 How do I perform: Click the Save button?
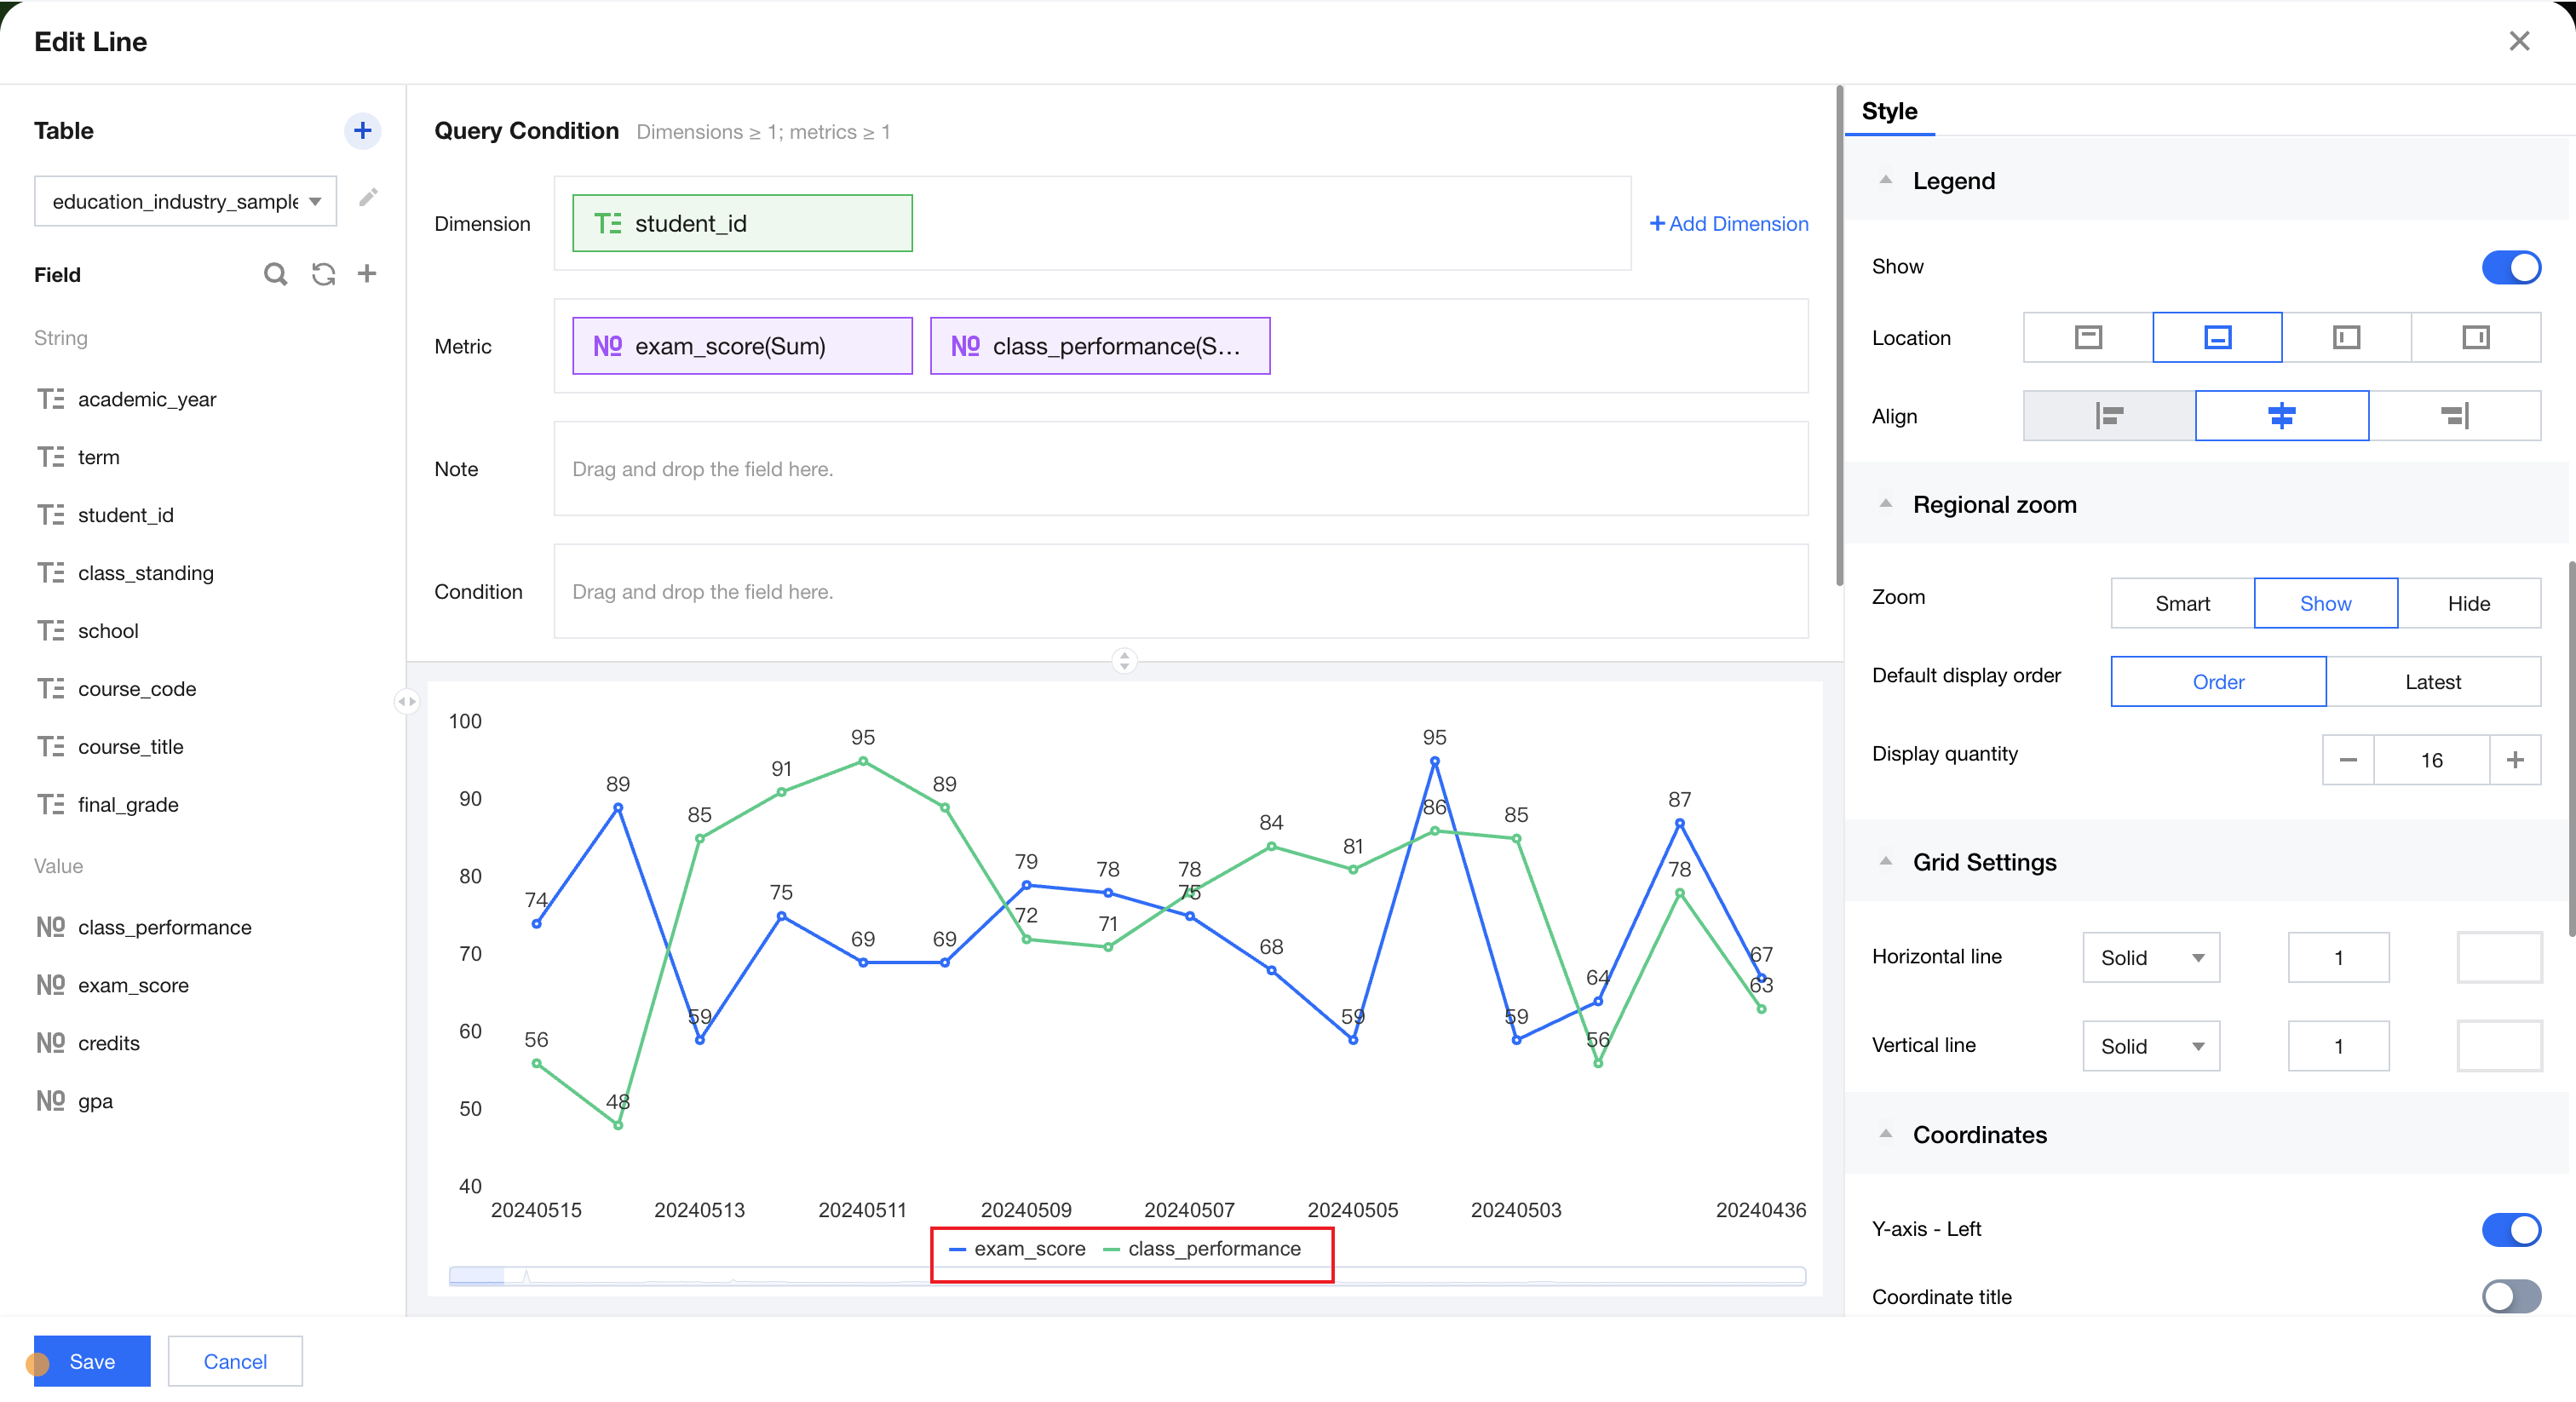[x=92, y=1361]
